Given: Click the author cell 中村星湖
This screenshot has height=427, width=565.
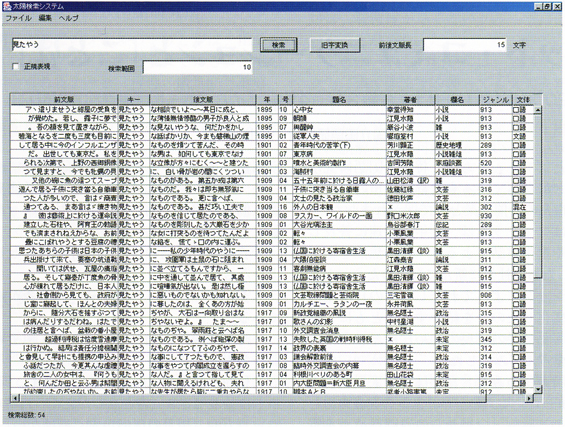Looking at the screenshot, I should [410, 322].
